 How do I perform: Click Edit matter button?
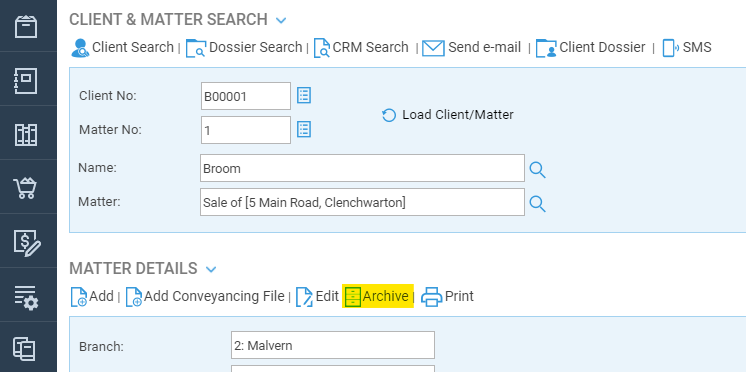point(317,296)
